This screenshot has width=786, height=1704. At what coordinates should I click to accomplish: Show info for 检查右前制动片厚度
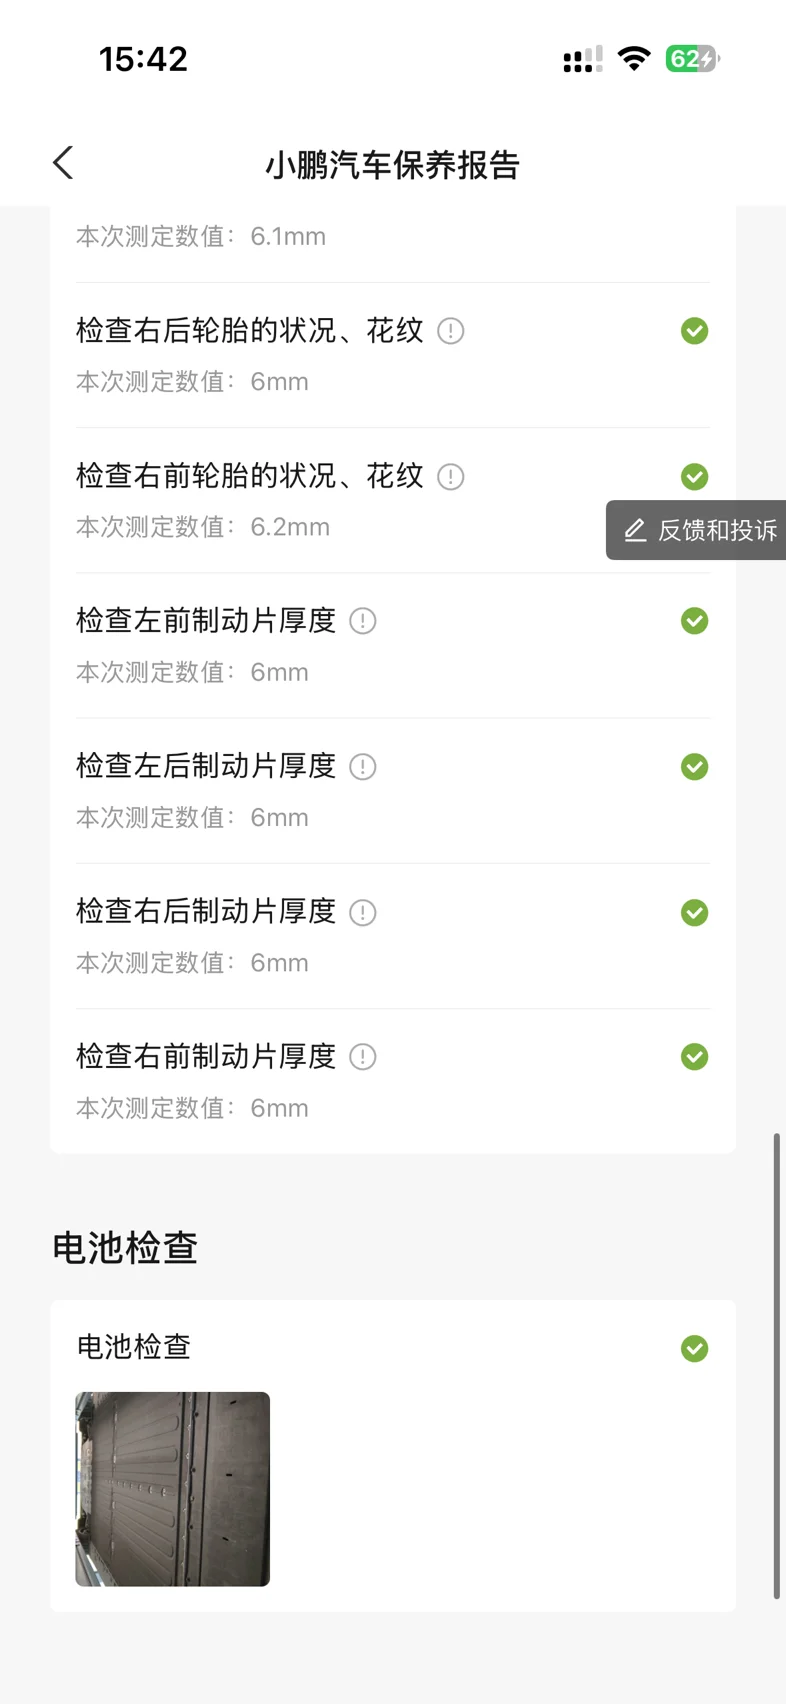click(x=363, y=1057)
